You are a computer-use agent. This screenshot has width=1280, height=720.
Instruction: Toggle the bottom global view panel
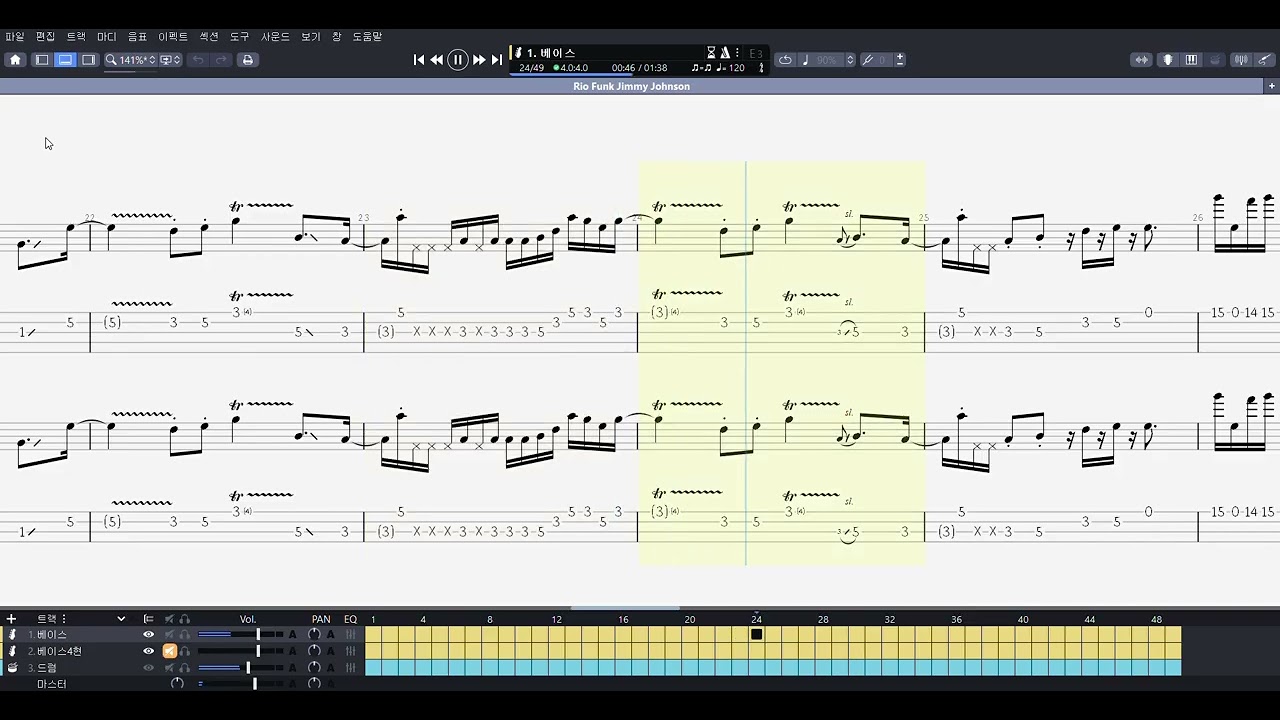[65, 60]
